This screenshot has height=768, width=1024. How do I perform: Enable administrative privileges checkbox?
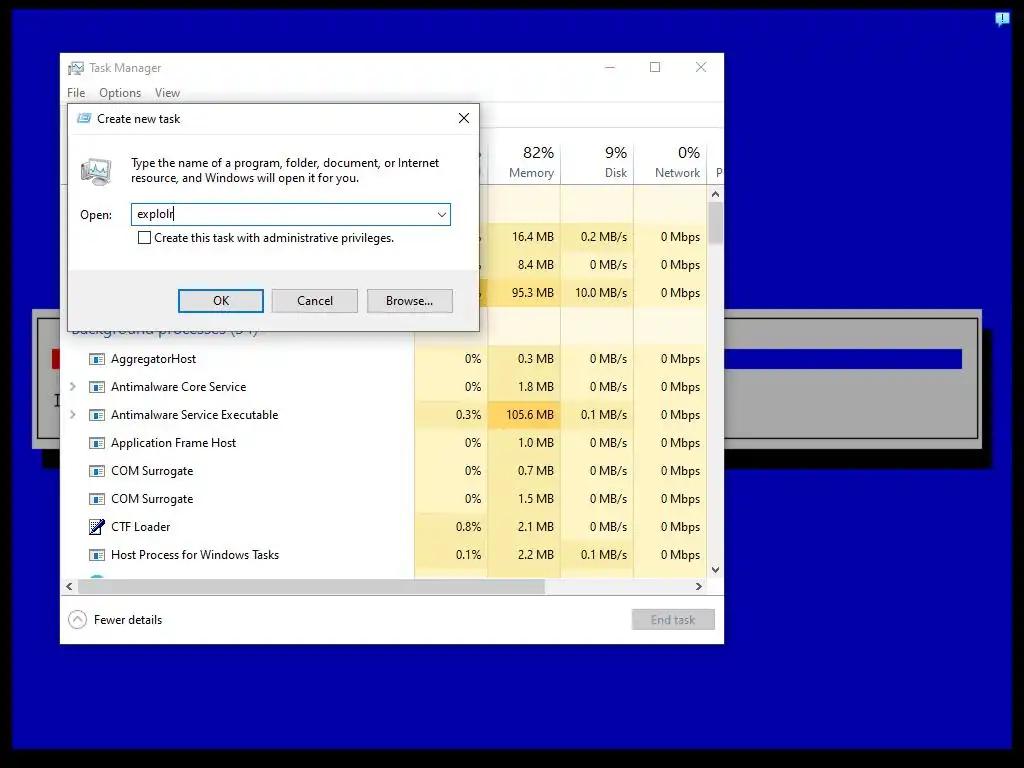pyautogui.click(x=144, y=238)
